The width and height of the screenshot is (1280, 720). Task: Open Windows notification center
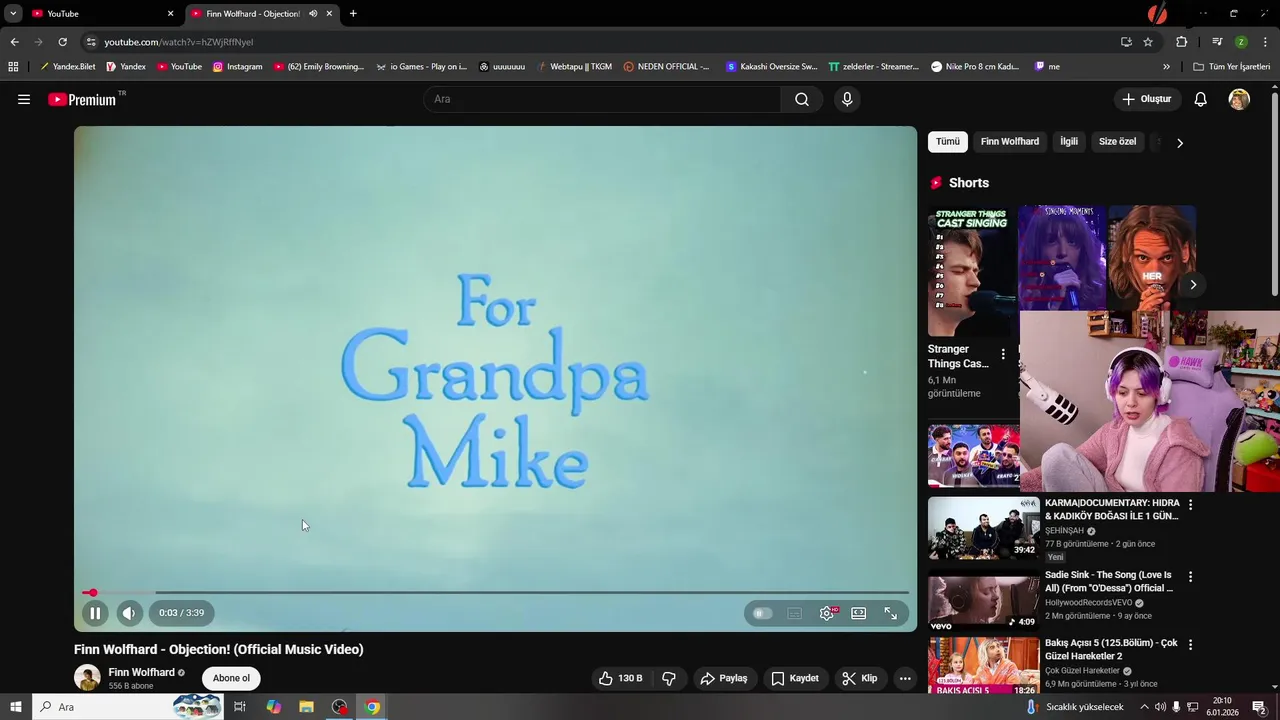(x=1259, y=707)
